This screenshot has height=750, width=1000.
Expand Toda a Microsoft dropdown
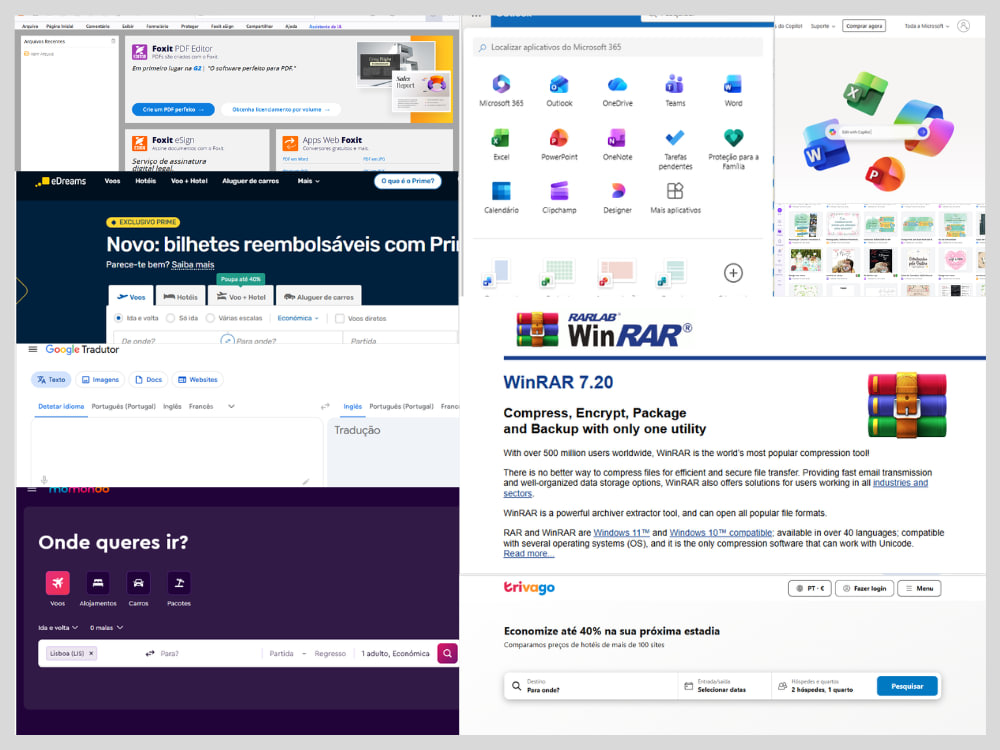tap(927, 26)
